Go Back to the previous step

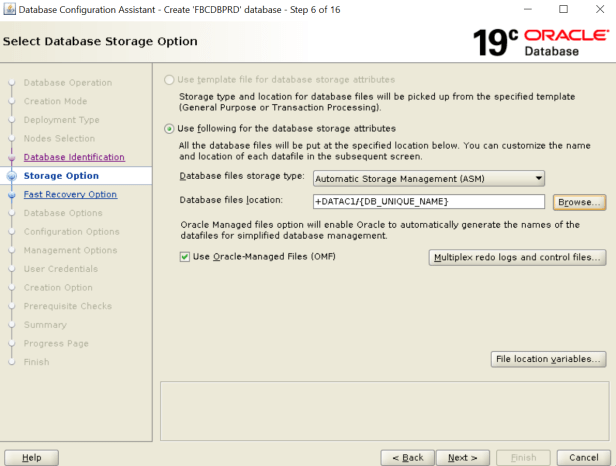tap(407, 457)
